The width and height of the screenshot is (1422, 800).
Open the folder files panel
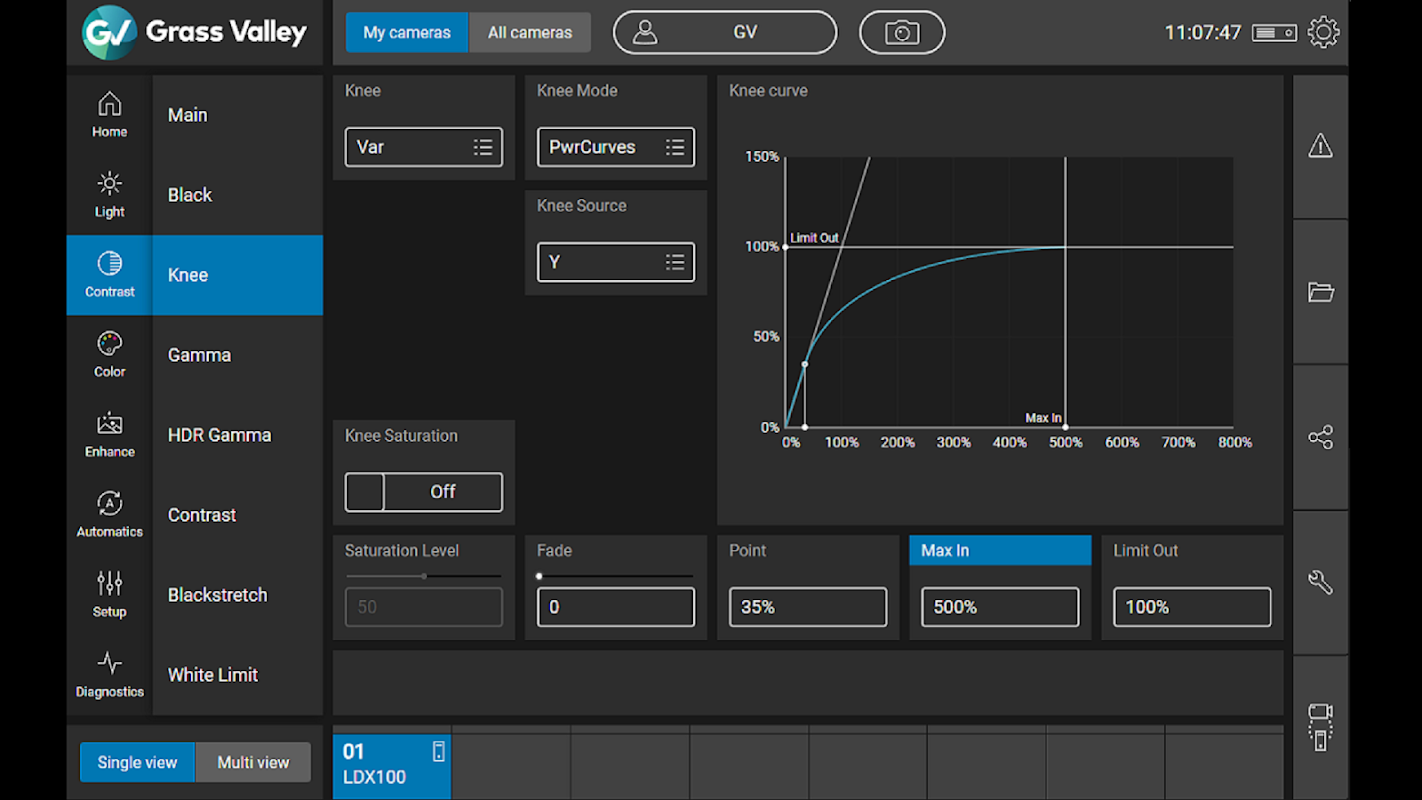1320,292
